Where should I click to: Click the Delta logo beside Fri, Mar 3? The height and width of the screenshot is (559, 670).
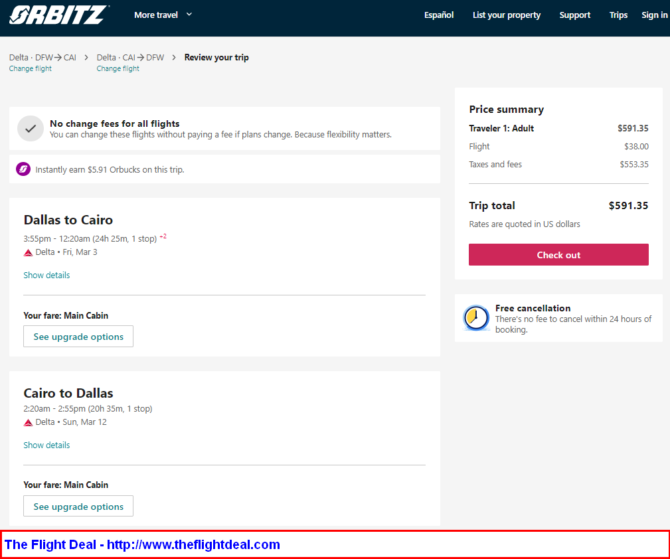(x=28, y=252)
